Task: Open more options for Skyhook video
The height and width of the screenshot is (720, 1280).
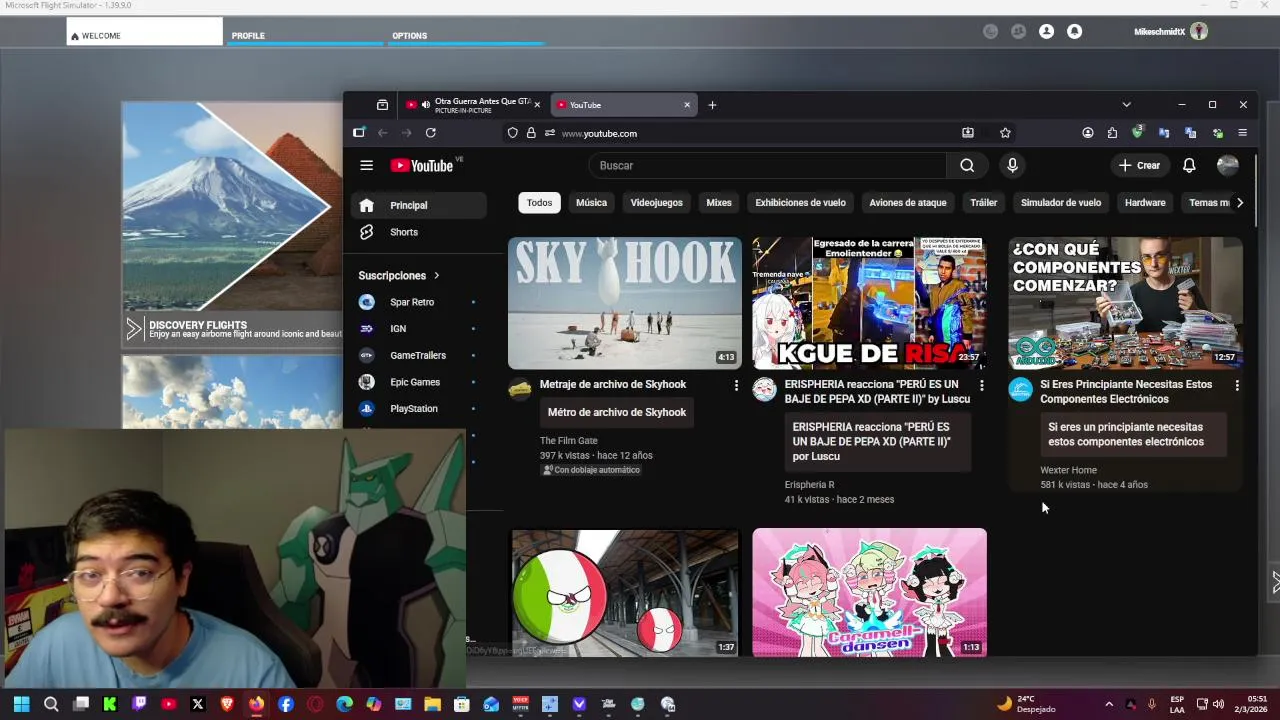Action: (x=736, y=385)
